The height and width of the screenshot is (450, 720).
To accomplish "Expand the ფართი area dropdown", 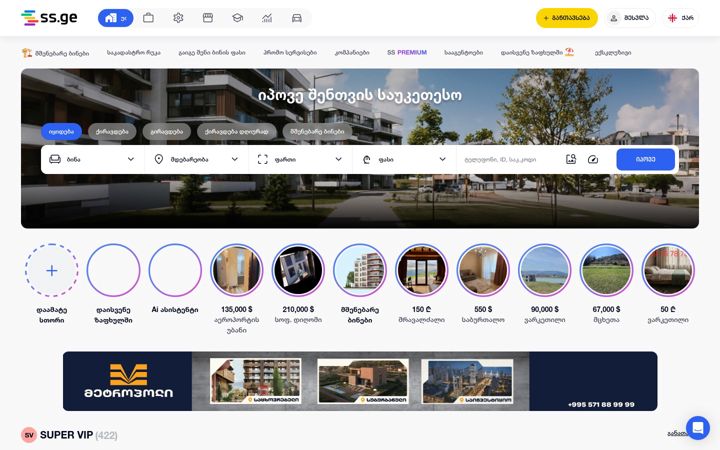I will [301, 159].
